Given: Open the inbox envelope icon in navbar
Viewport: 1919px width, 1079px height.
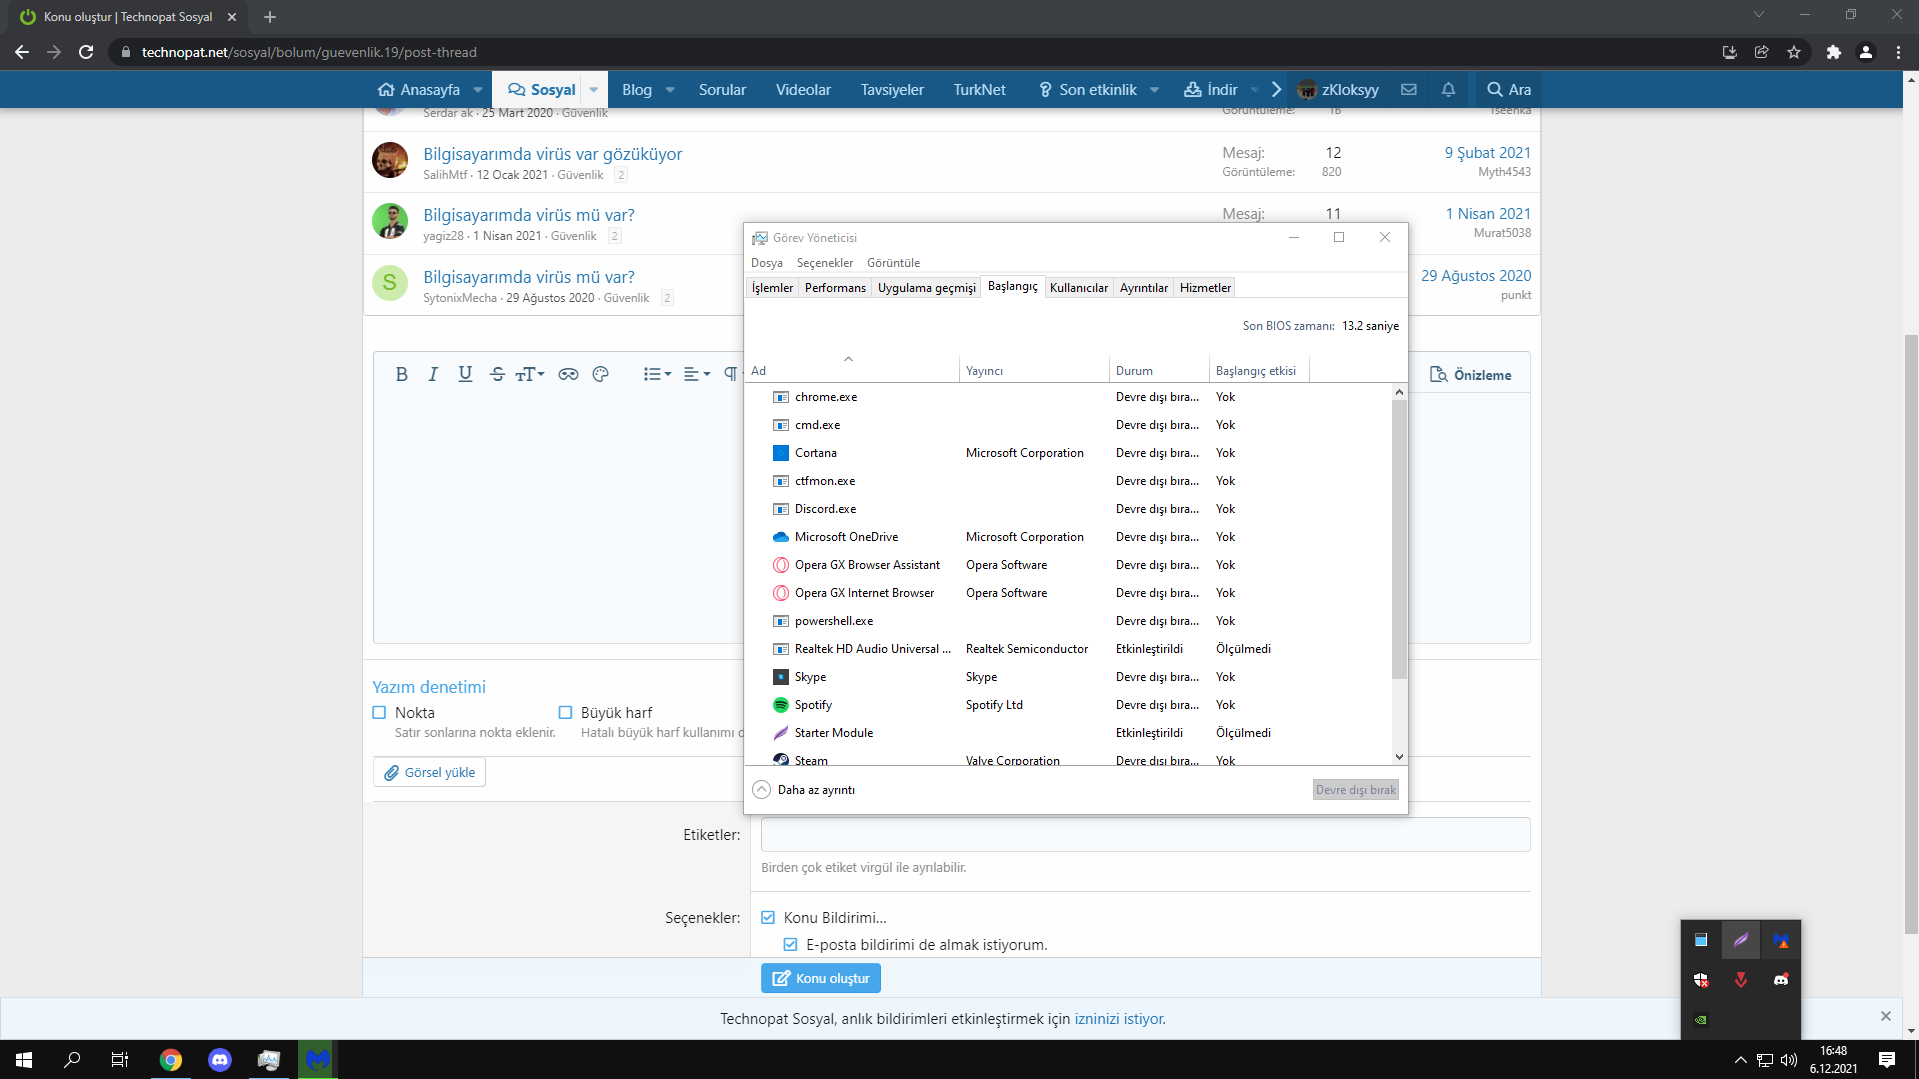Looking at the screenshot, I should [1409, 89].
